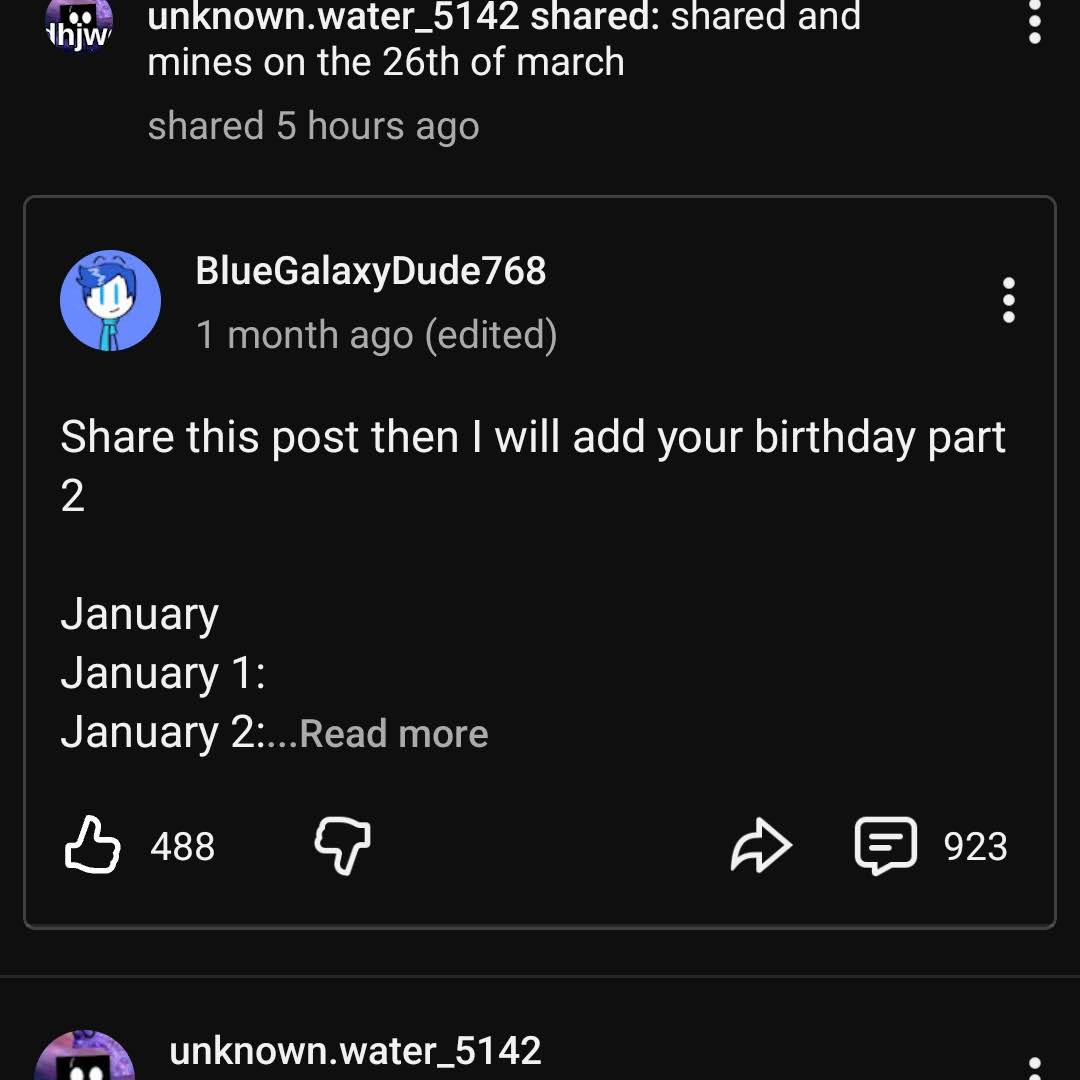Select the 'January 1:' line in the post

(163, 673)
